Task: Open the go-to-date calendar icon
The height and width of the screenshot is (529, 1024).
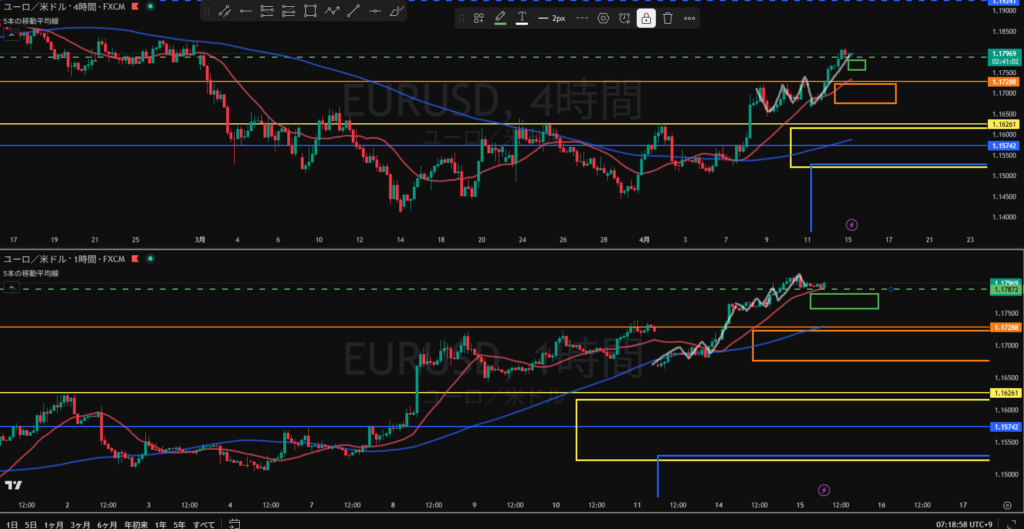Action: click(233, 523)
